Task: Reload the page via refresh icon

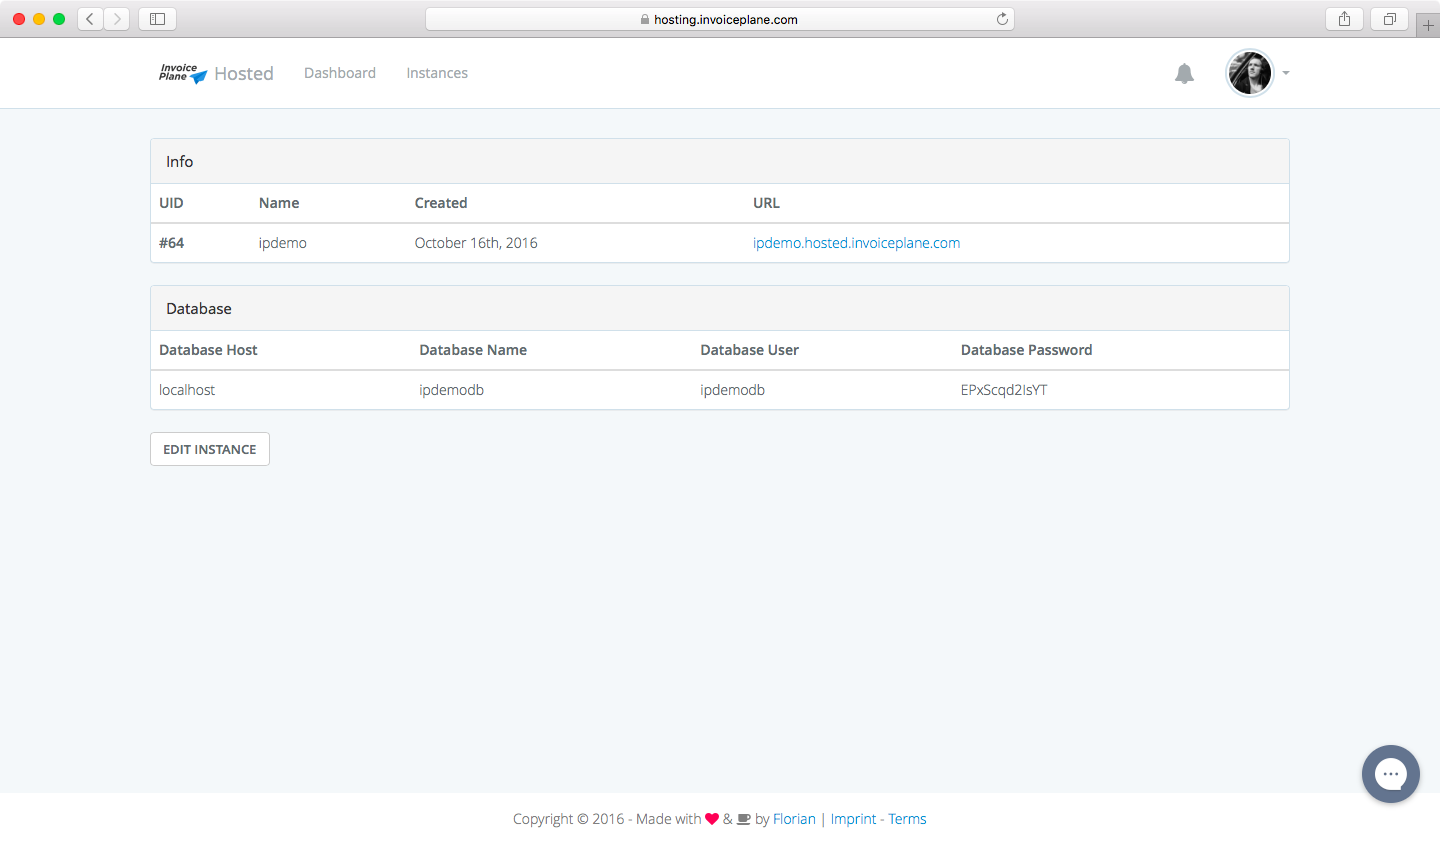Action: point(1002,19)
